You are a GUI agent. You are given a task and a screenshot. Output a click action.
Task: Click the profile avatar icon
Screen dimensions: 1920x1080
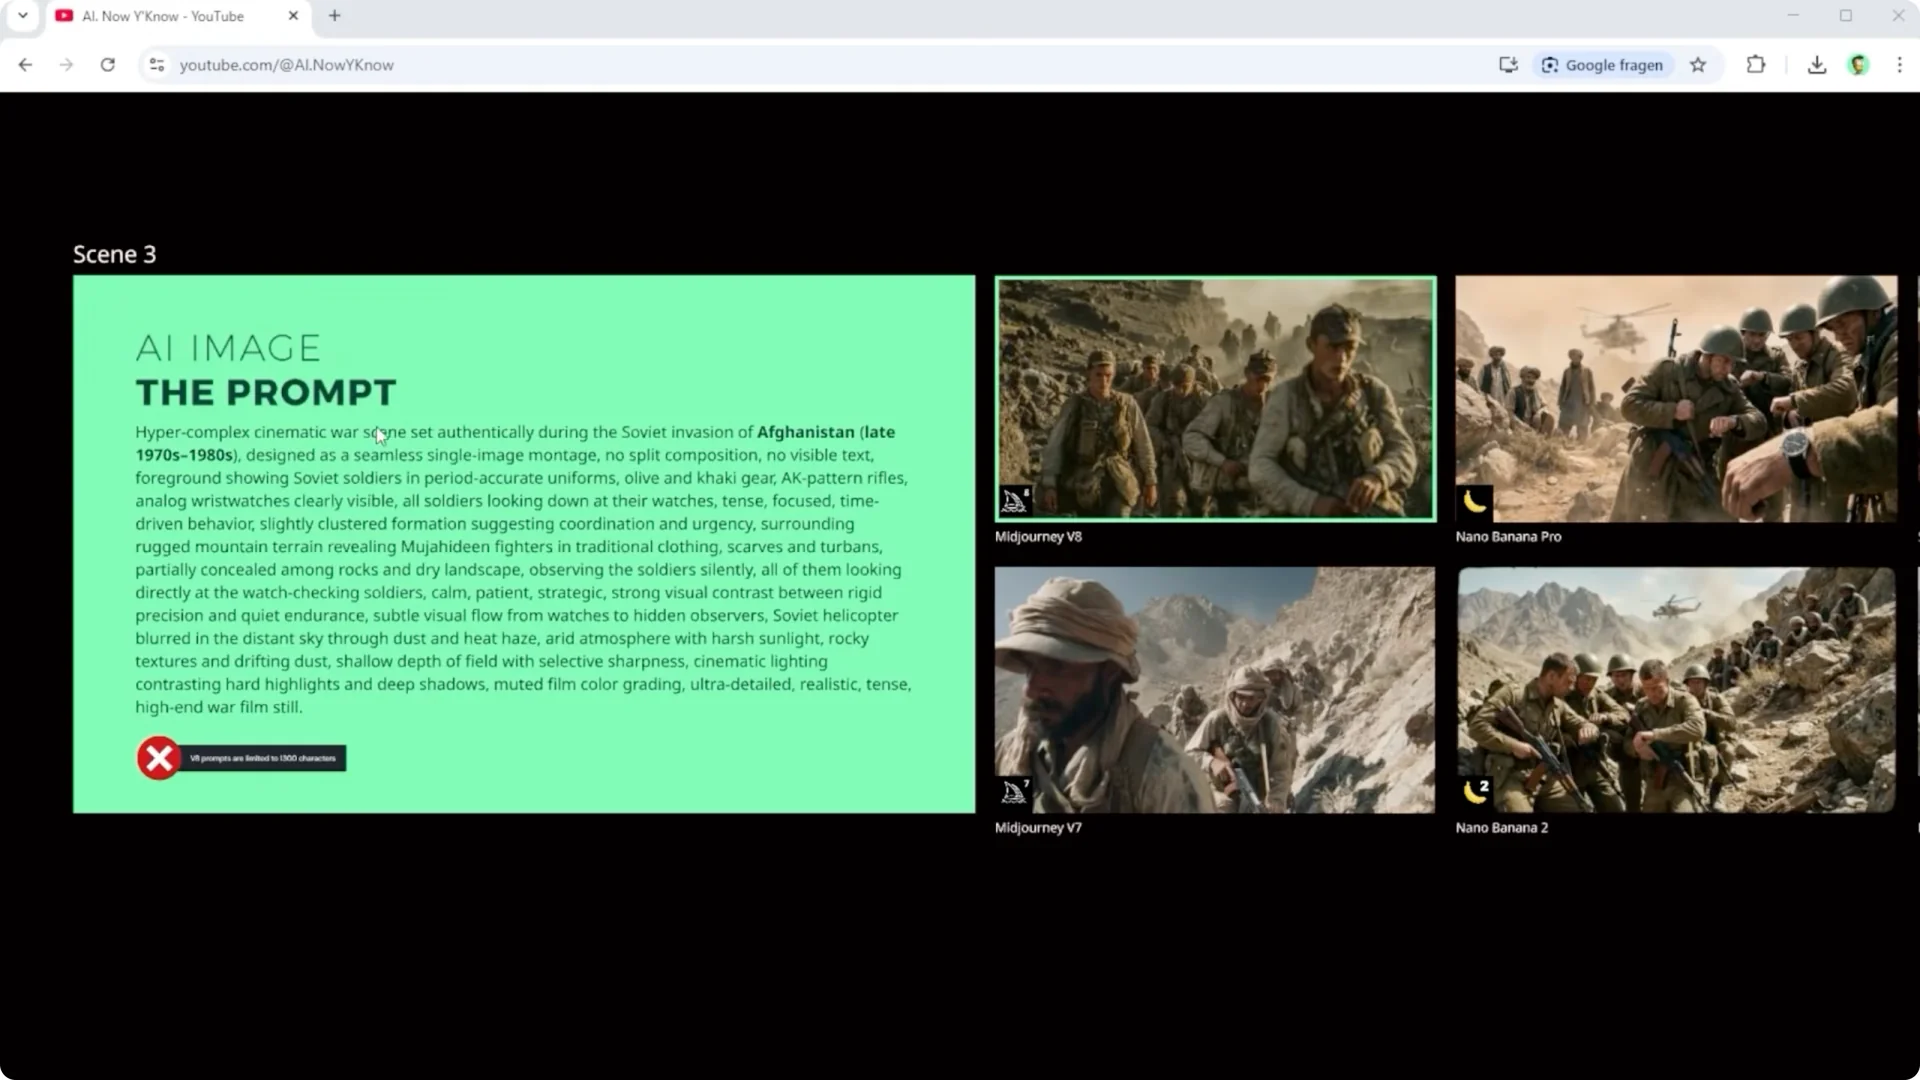1858,65
